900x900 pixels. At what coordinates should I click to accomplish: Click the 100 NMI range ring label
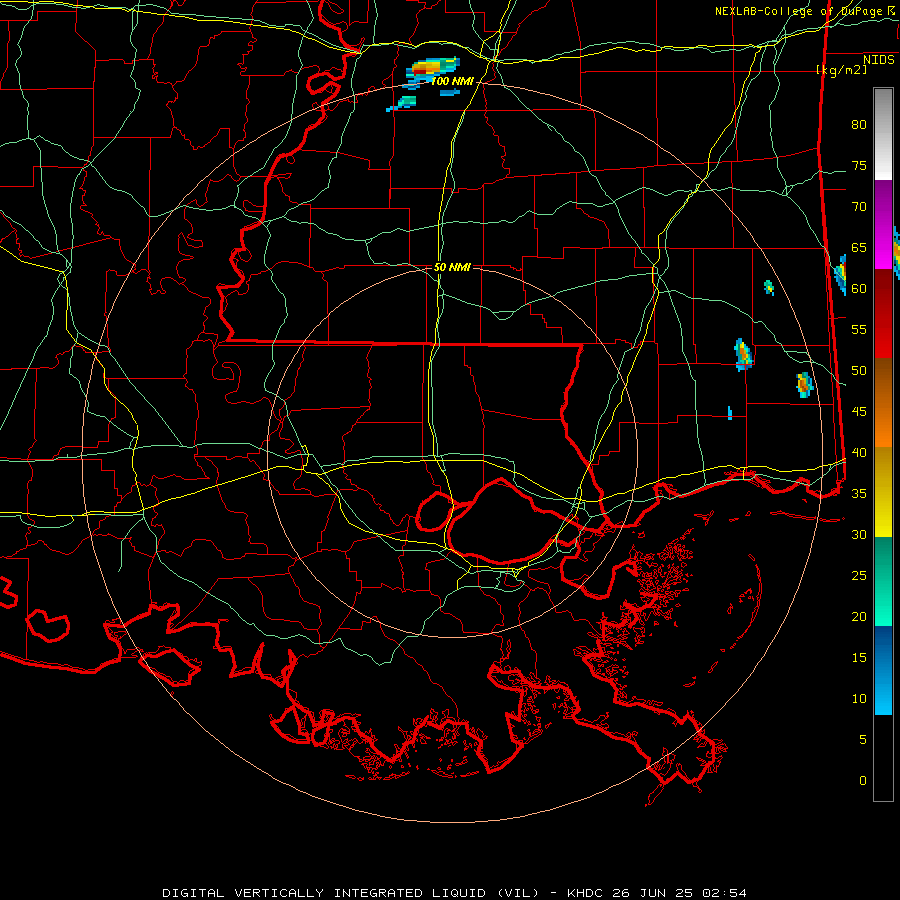(x=452, y=82)
